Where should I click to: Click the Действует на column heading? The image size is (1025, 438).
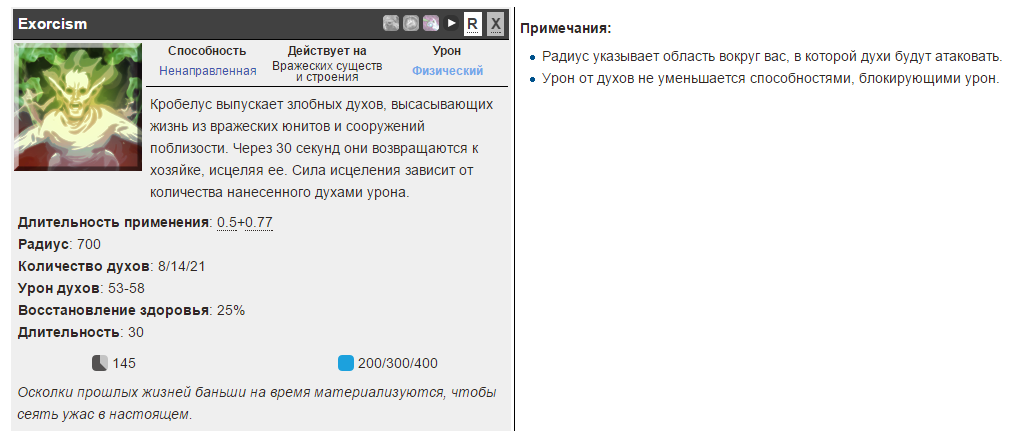[x=327, y=51]
